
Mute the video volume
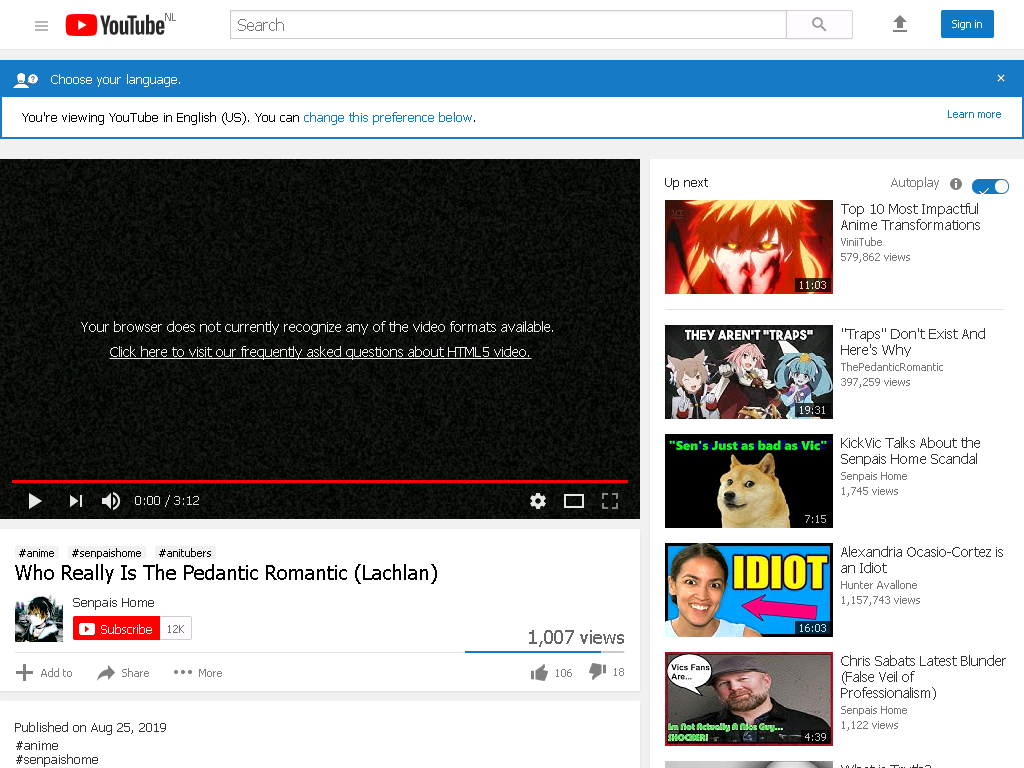pos(110,501)
